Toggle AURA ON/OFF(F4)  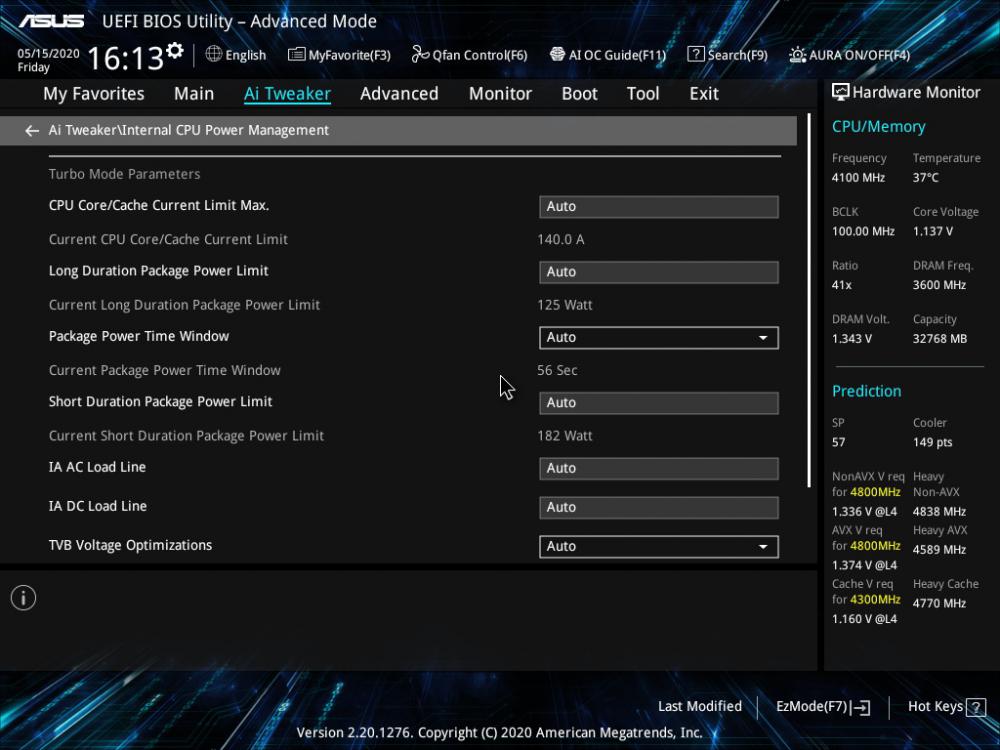[849, 55]
